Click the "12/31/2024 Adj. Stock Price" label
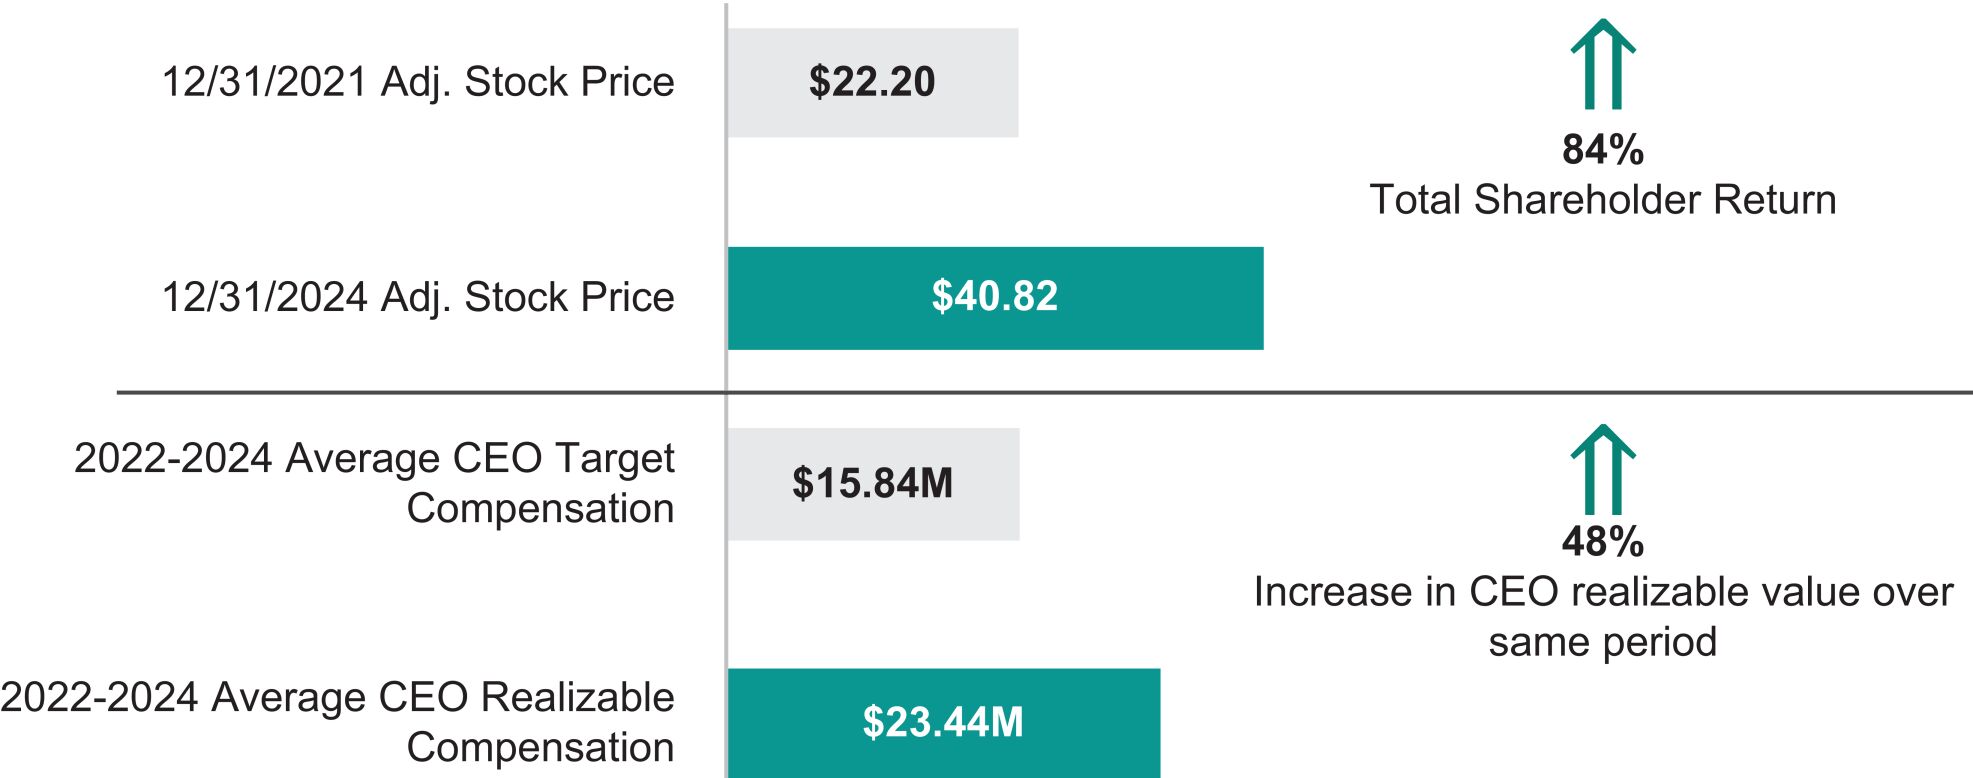The image size is (1973, 778). click(417, 297)
